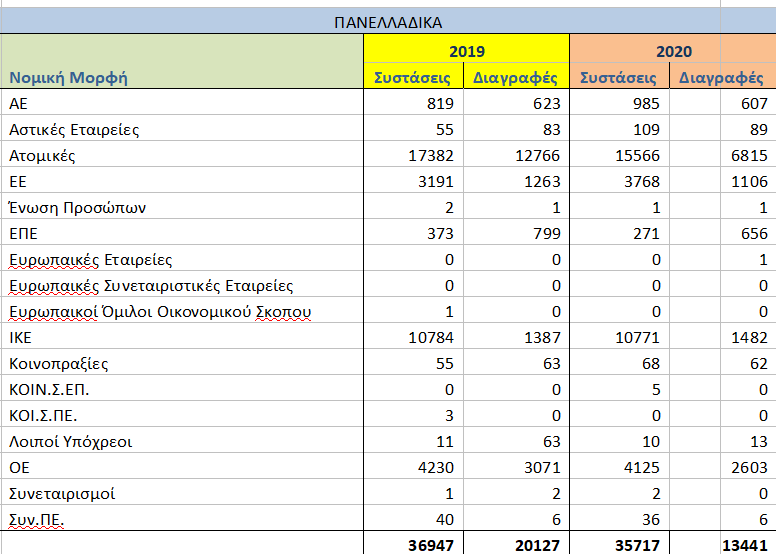
Task: Click the Νομική Μορφή column header
Action: (68, 77)
